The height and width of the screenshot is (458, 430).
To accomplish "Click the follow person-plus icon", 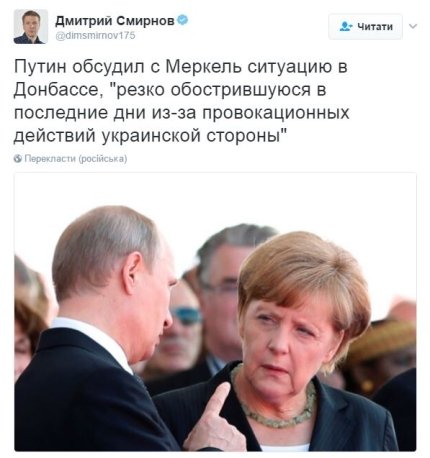I will click(x=346, y=26).
